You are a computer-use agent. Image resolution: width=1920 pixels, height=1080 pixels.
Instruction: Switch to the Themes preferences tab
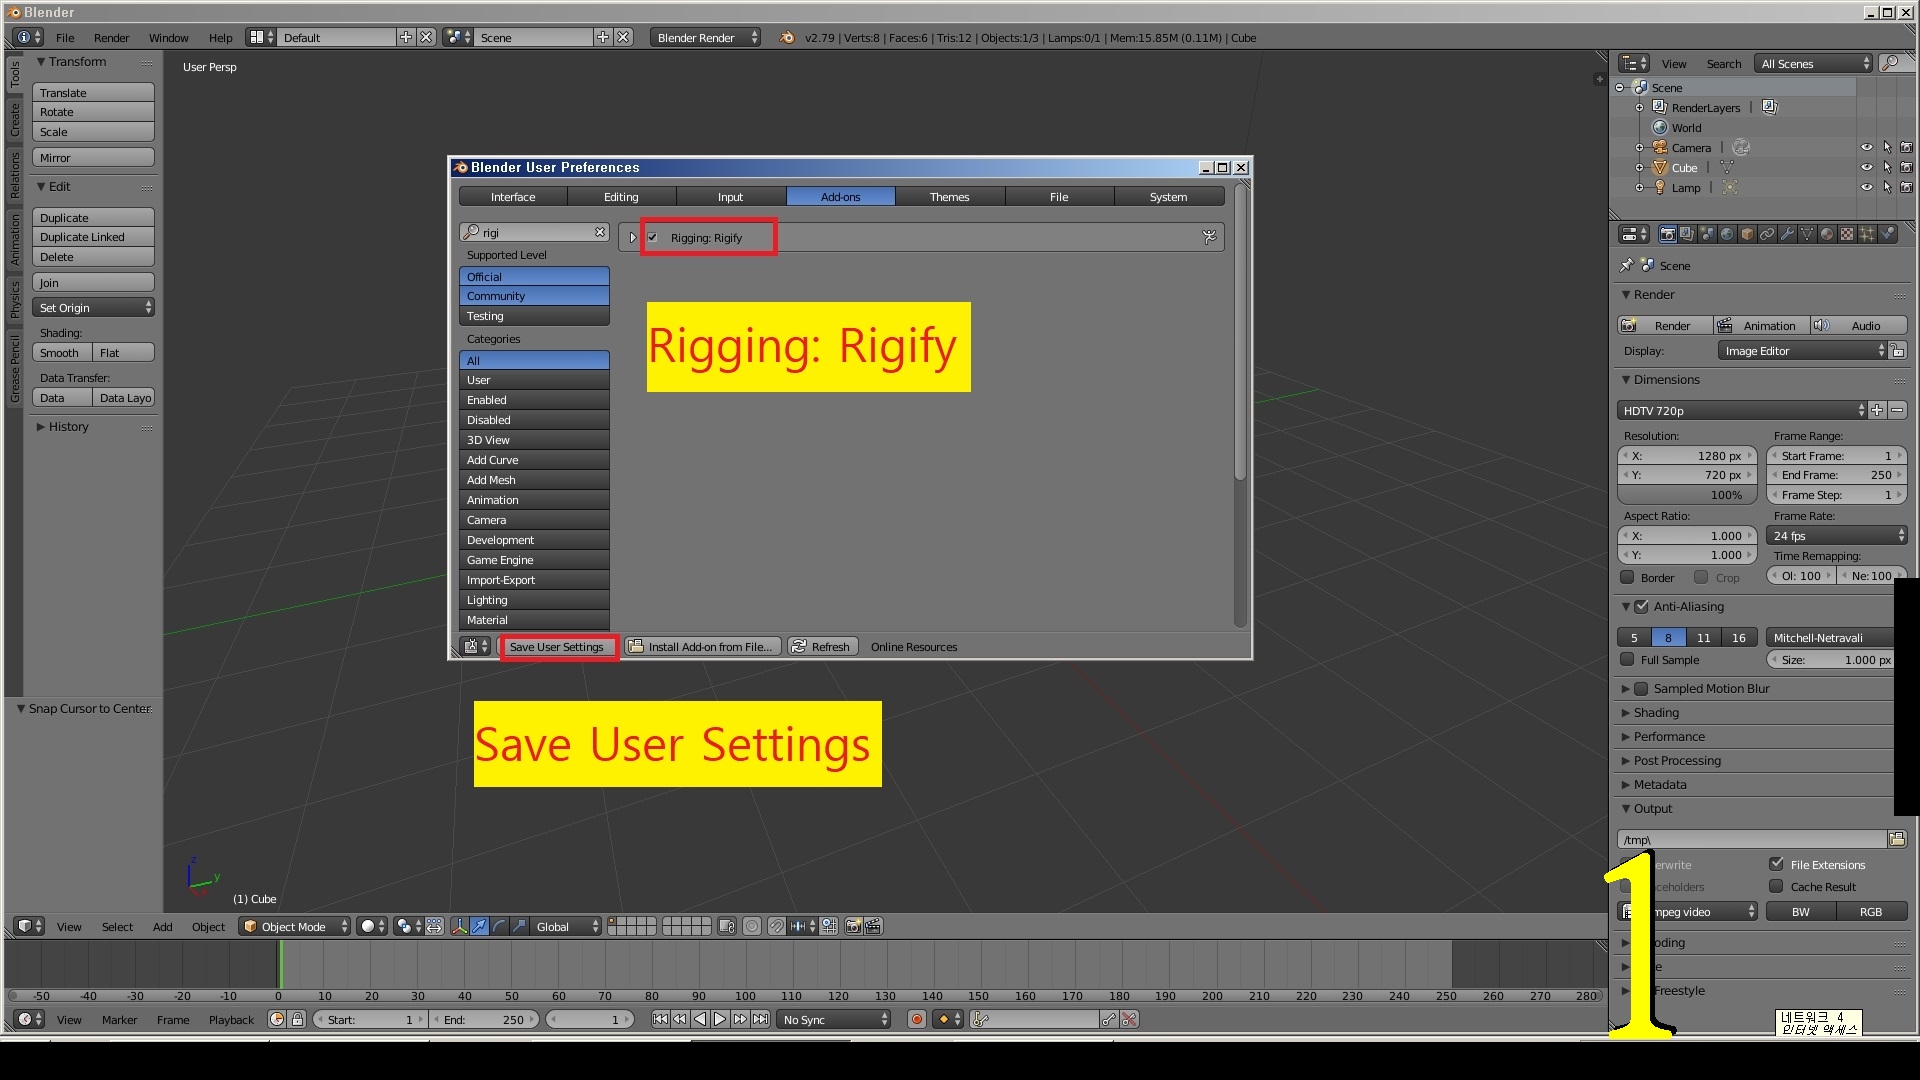click(949, 196)
